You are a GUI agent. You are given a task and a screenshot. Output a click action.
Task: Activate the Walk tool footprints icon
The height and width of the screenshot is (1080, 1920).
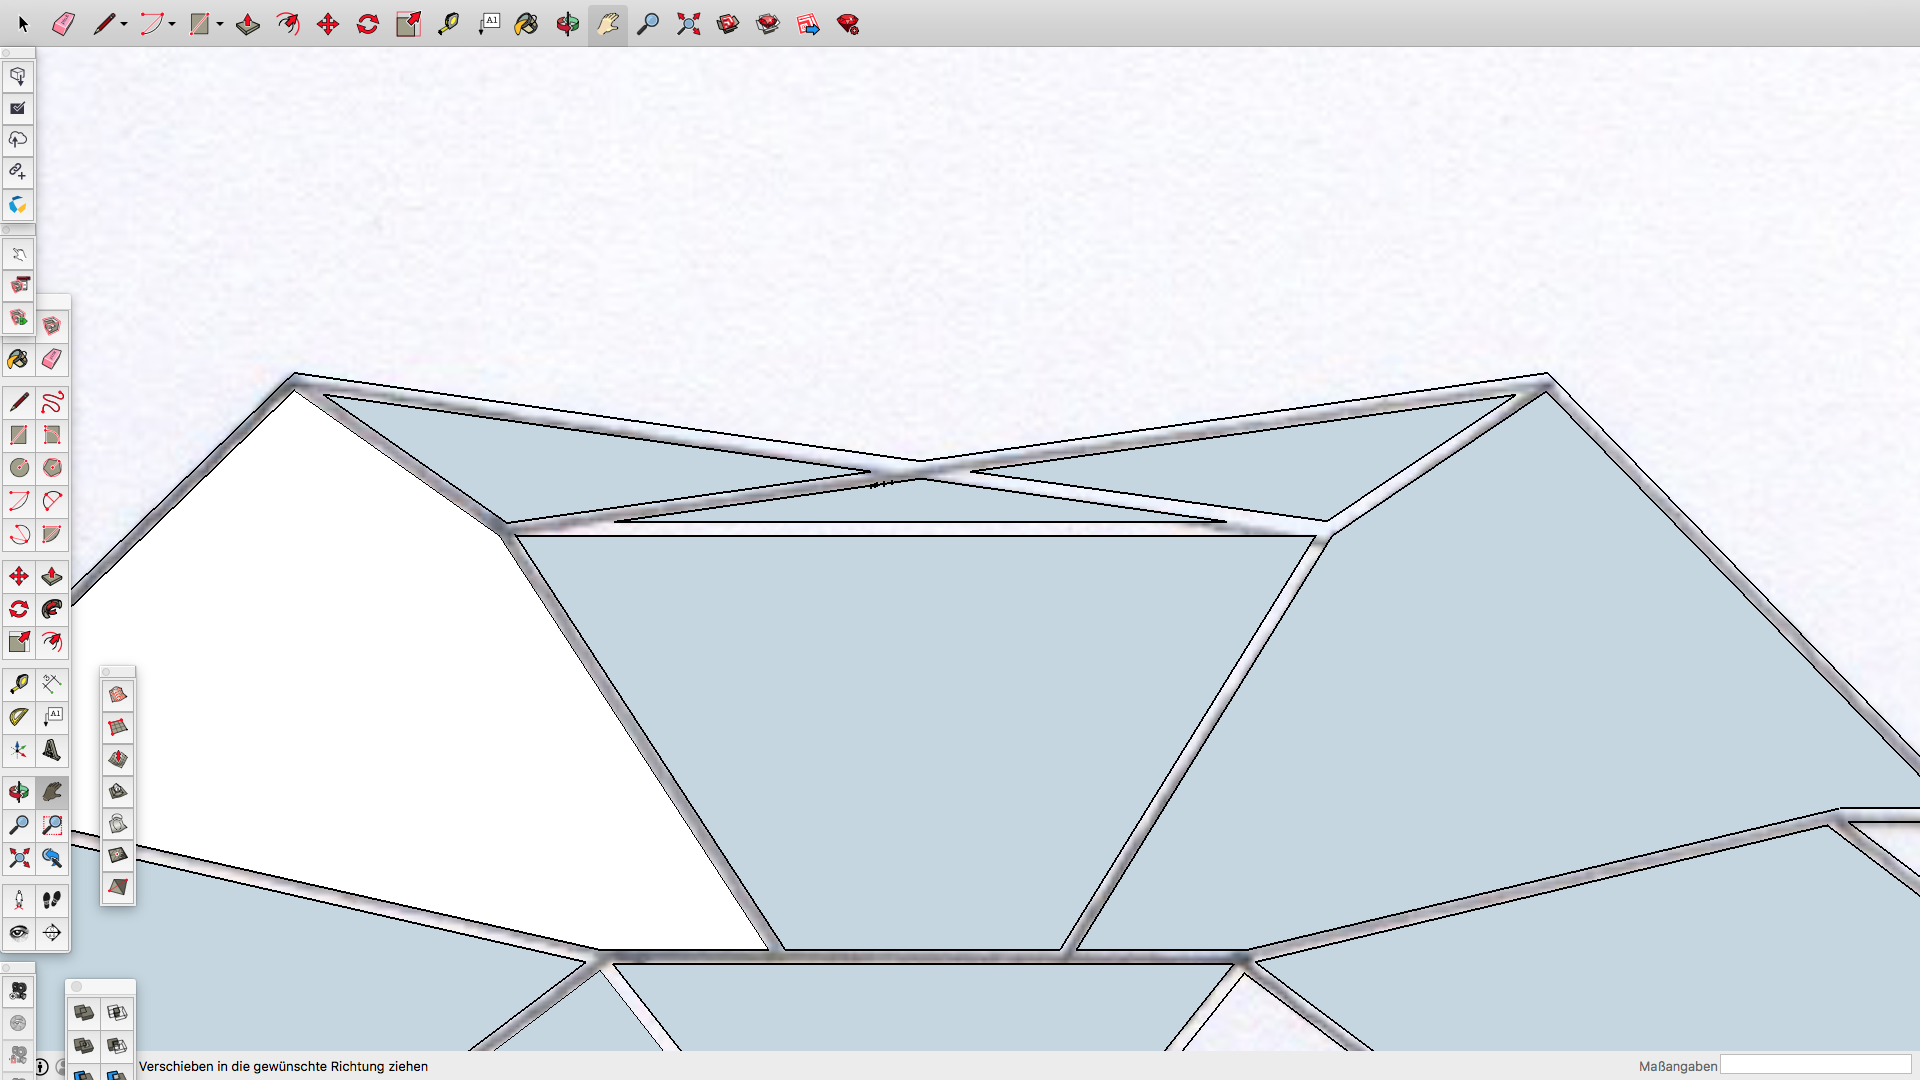[x=52, y=900]
